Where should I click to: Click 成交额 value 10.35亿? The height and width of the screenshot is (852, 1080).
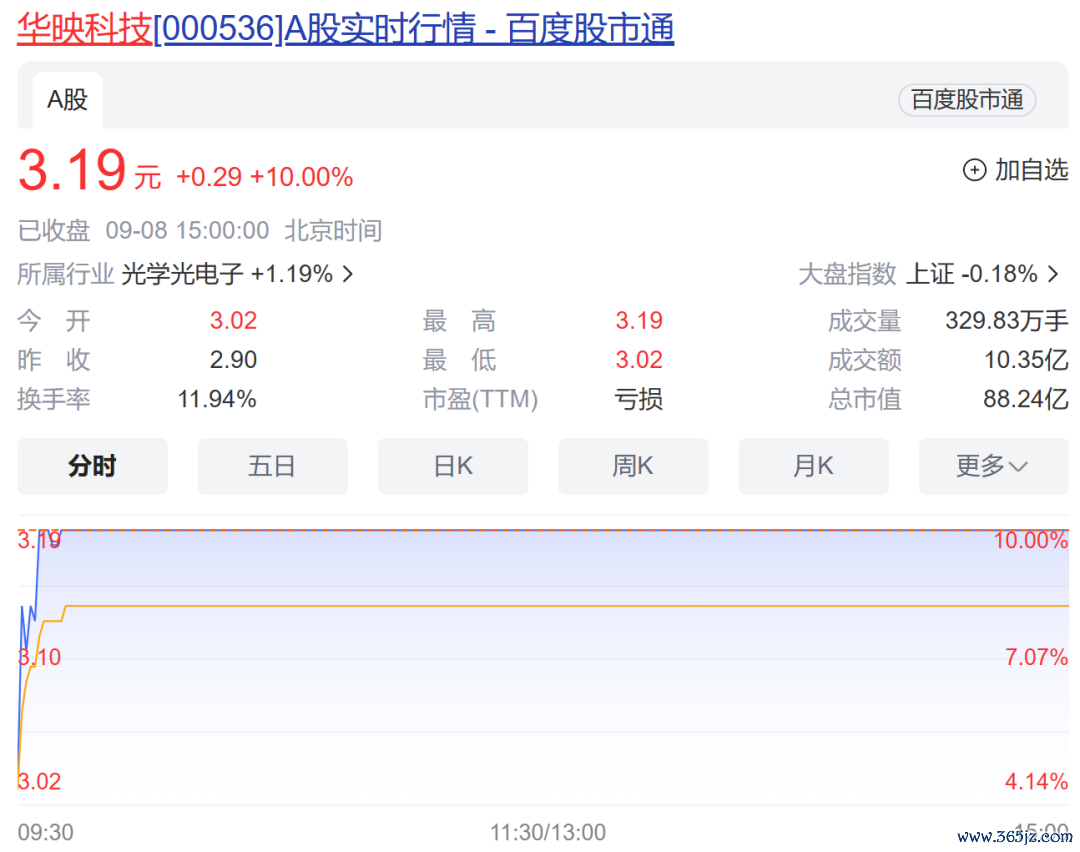(1026, 360)
